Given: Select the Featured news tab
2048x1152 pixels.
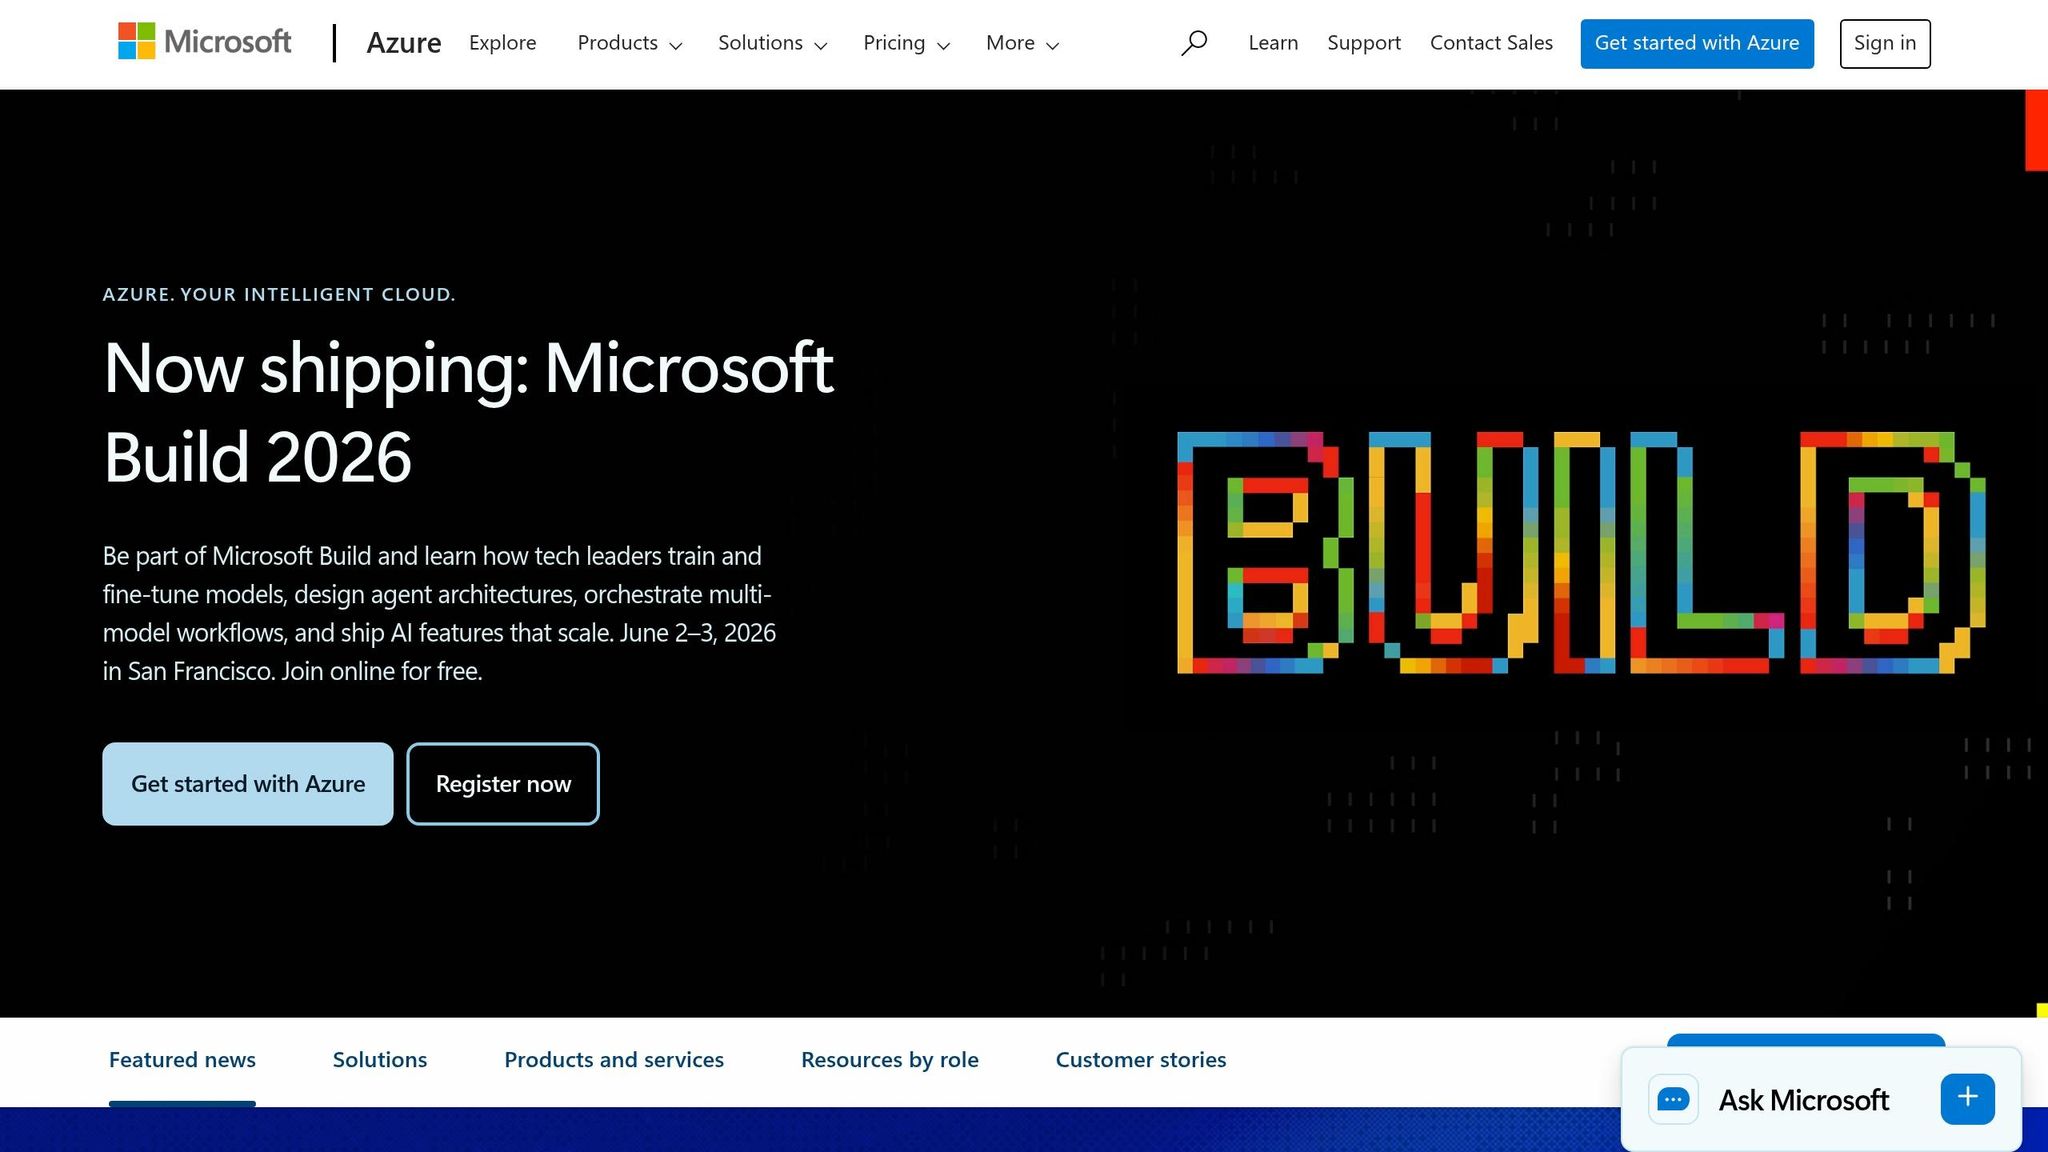Looking at the screenshot, I should pos(182,1060).
